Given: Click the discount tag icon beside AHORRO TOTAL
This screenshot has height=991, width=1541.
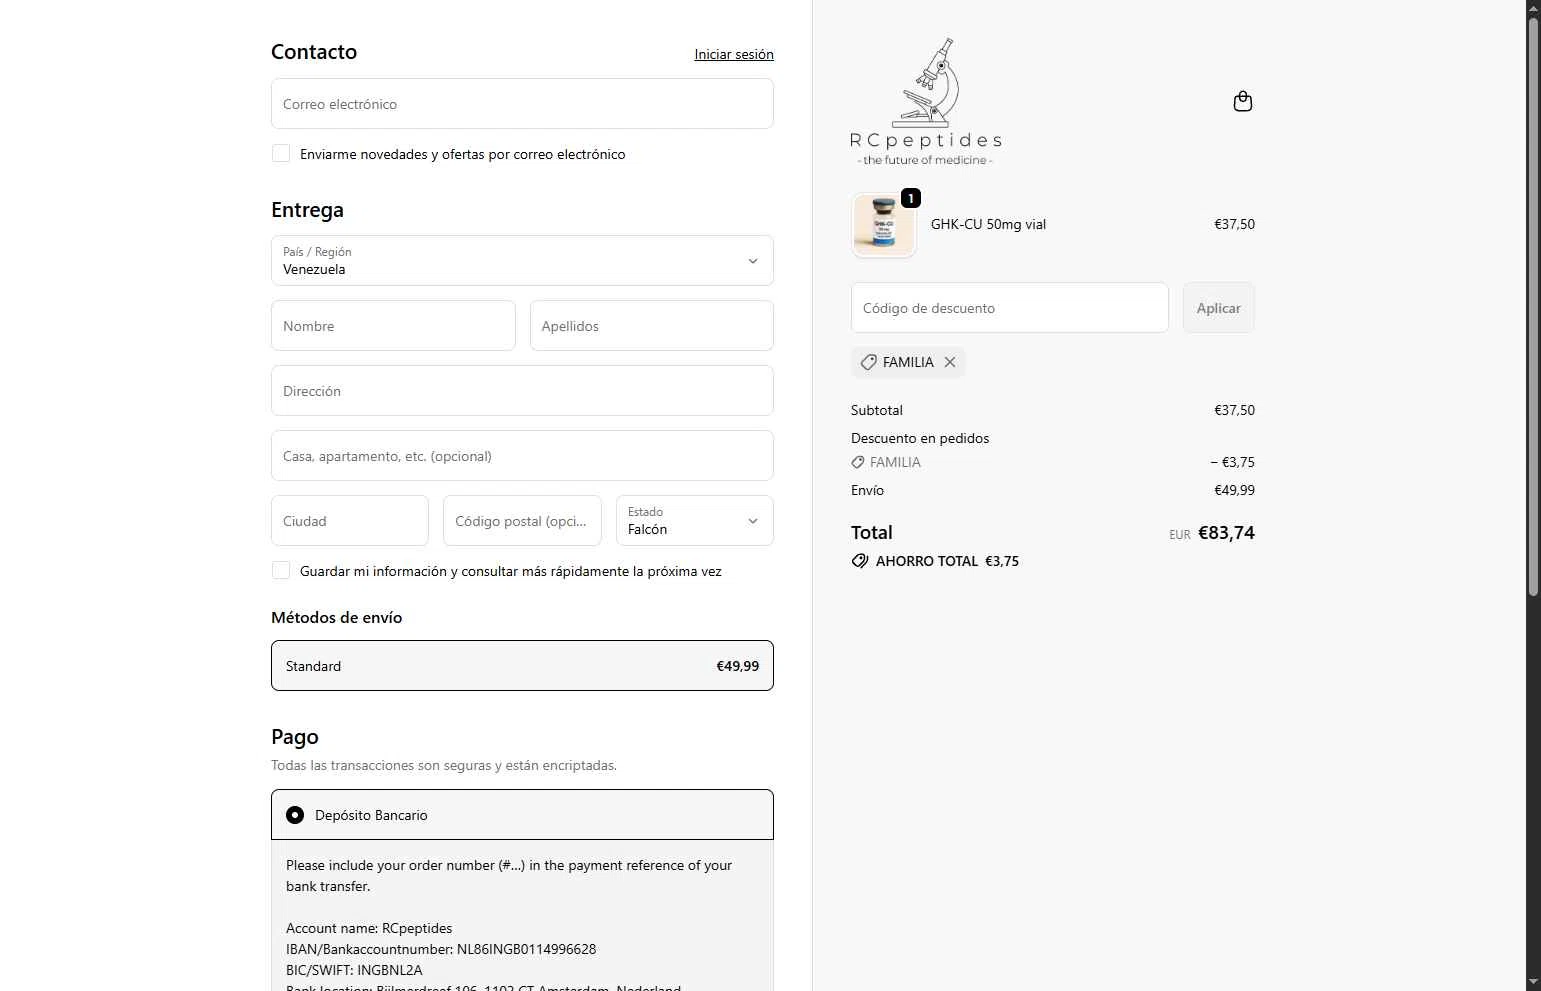Looking at the screenshot, I should 860,561.
